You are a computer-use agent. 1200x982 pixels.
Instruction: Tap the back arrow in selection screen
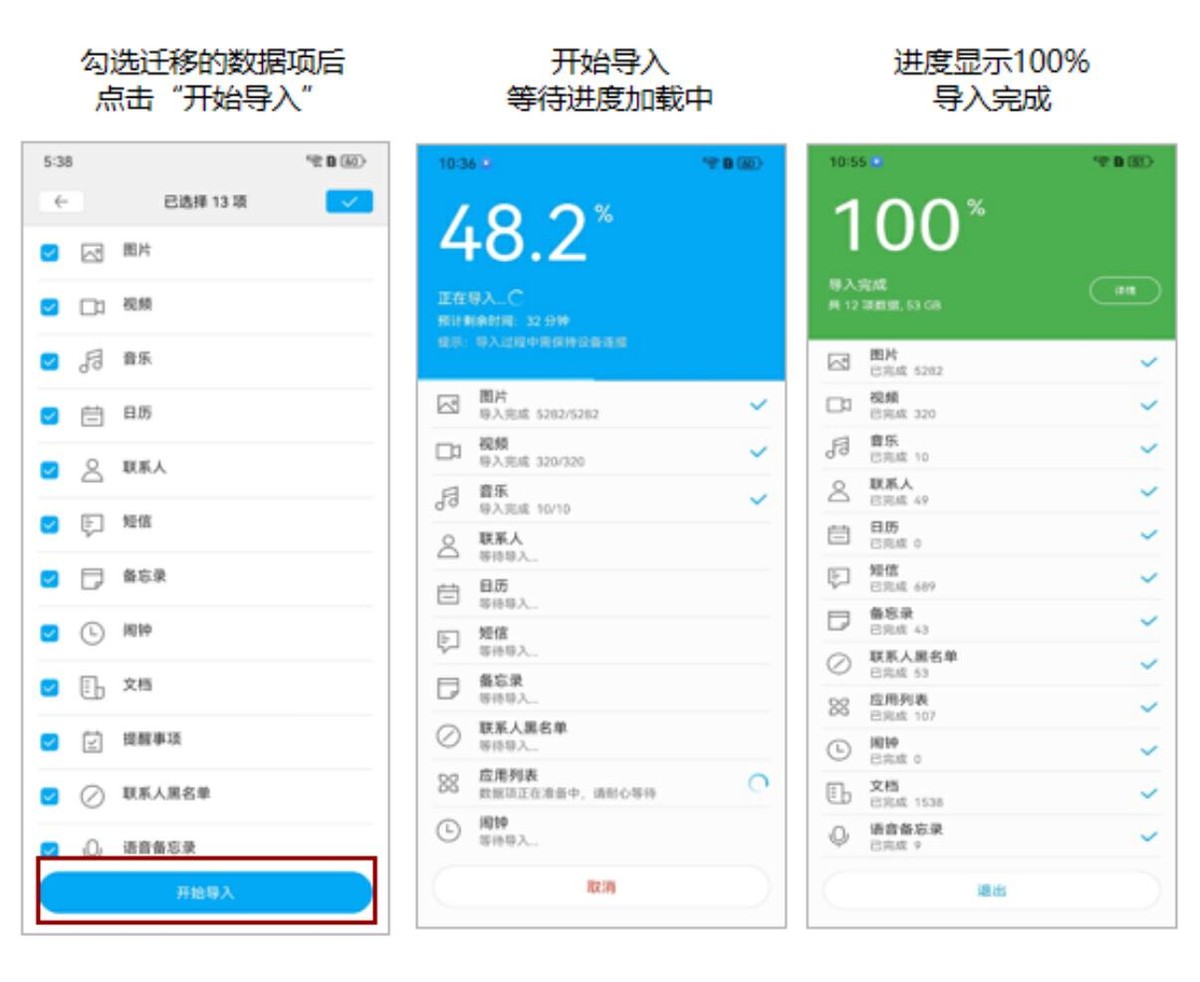click(x=61, y=202)
